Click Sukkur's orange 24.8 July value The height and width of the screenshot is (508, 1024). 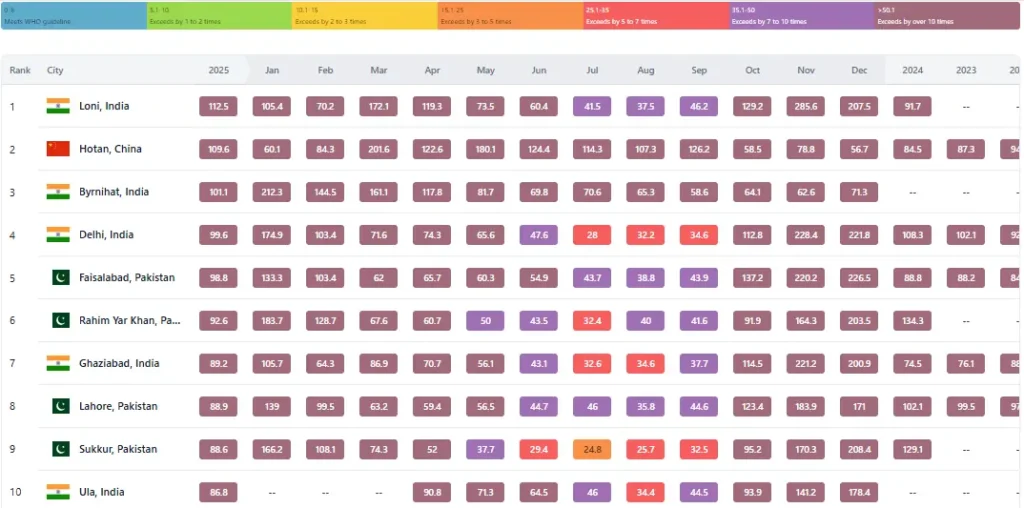pos(592,449)
